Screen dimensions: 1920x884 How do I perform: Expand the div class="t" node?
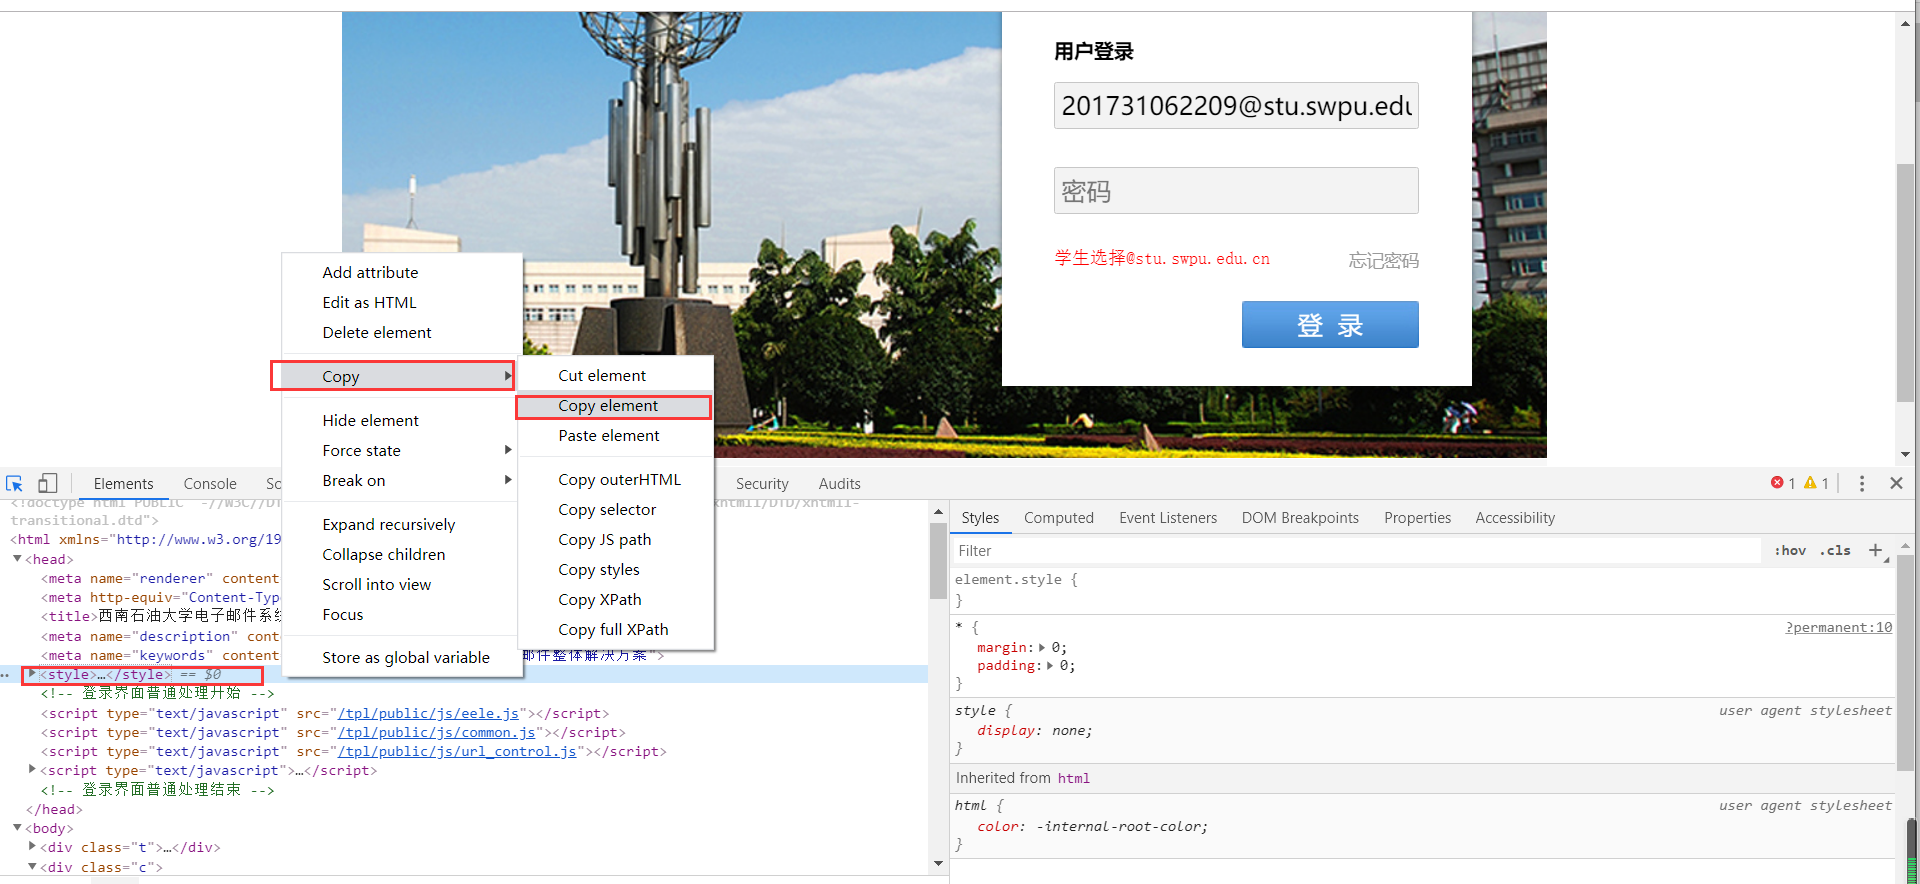32,847
